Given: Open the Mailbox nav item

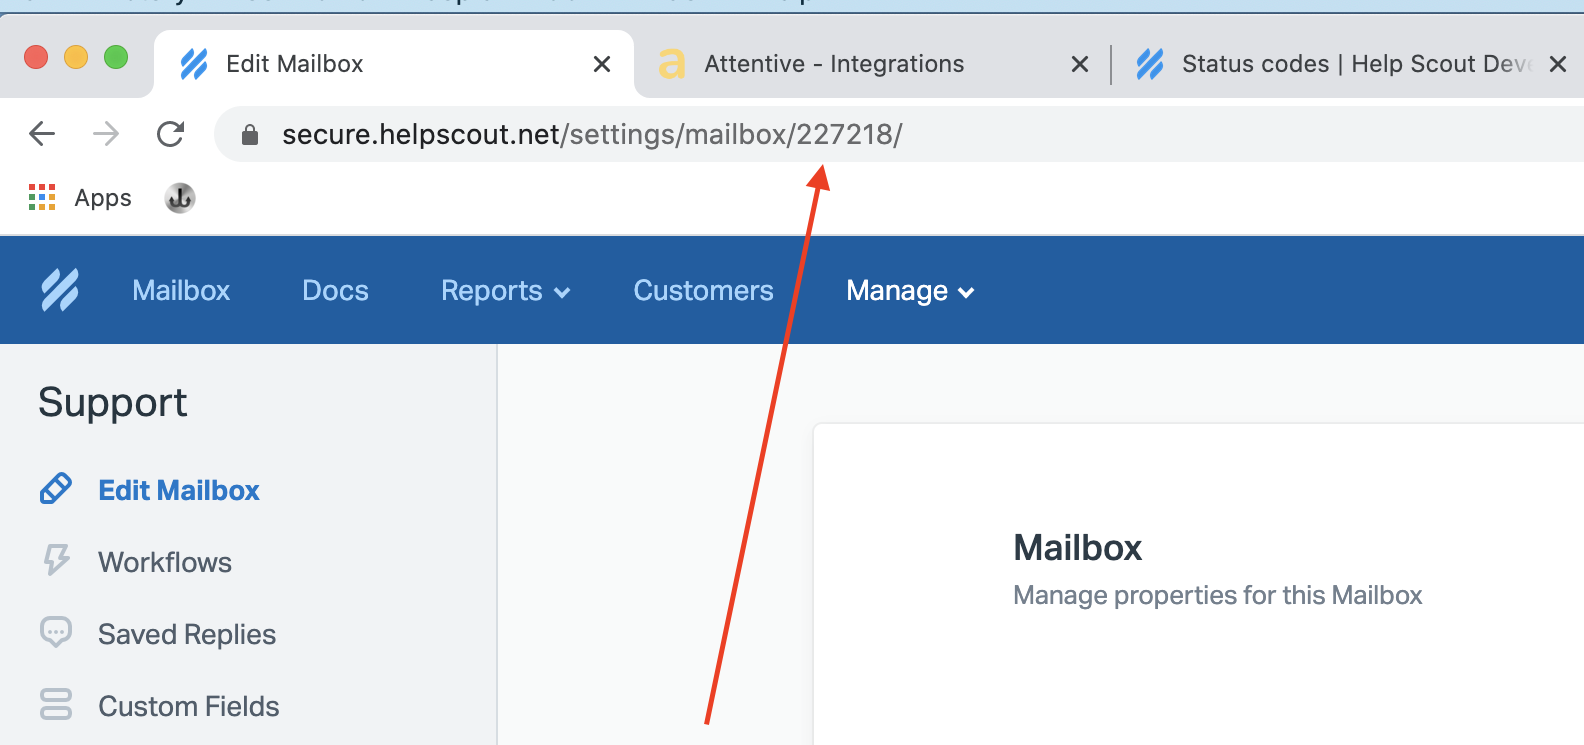Looking at the screenshot, I should [x=181, y=290].
